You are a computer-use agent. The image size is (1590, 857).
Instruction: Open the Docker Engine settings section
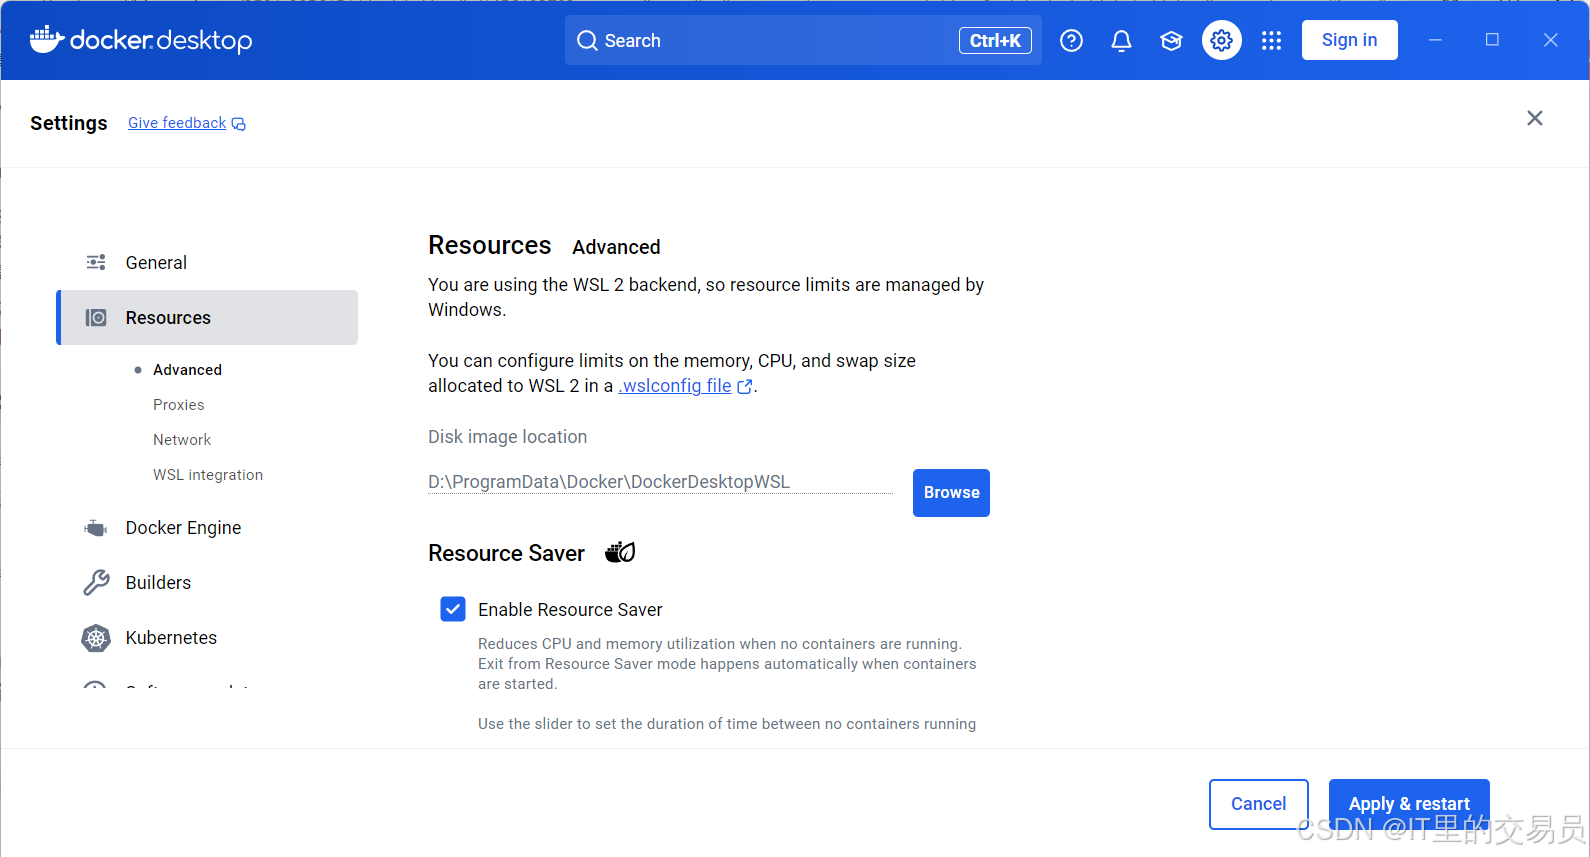207,528
